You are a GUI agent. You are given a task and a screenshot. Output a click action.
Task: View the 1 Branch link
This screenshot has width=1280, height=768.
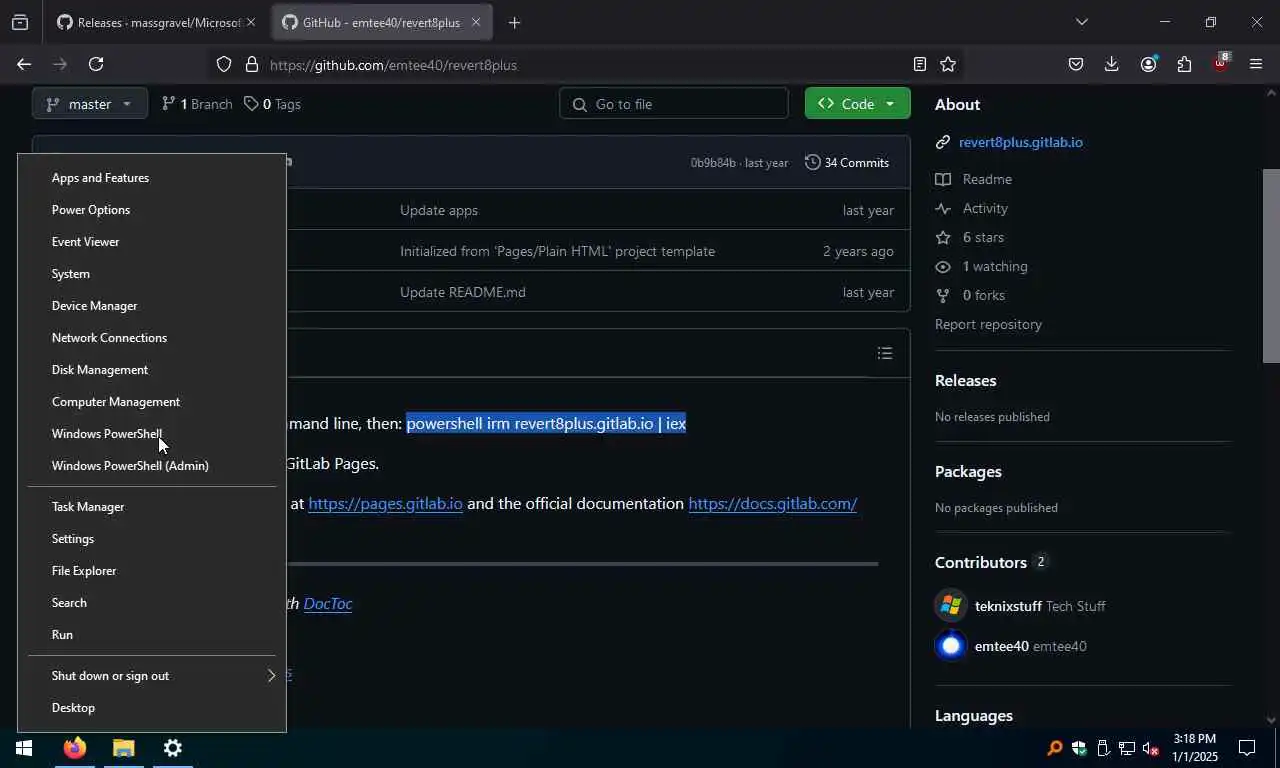point(197,104)
